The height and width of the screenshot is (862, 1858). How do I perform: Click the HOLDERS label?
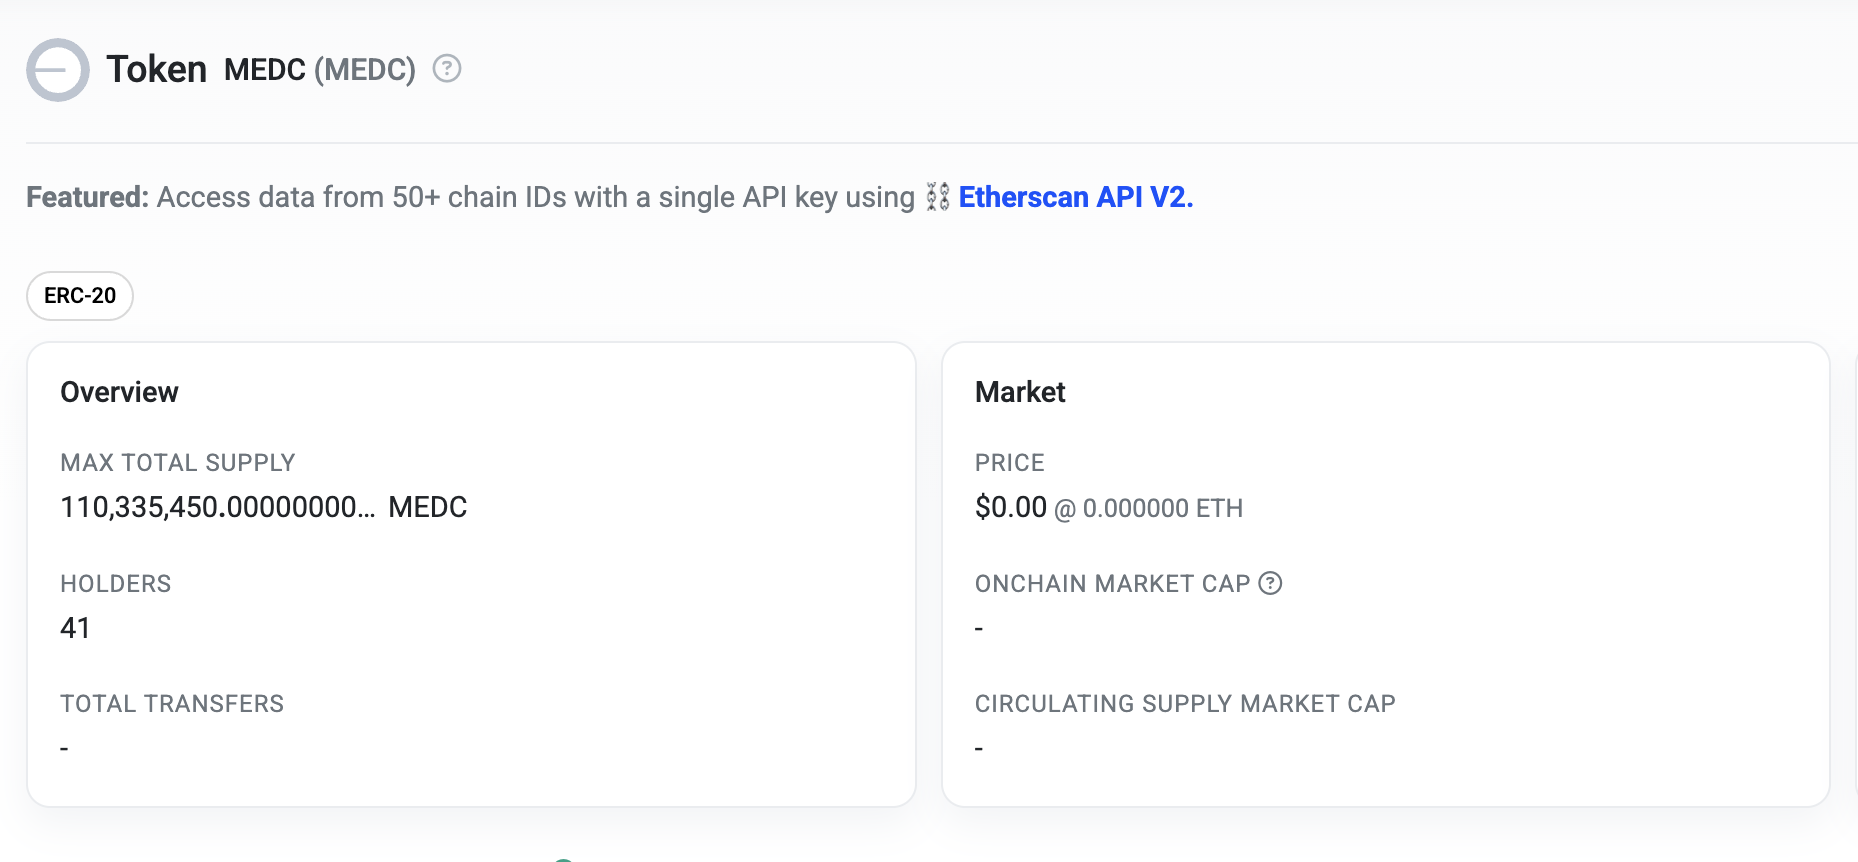tap(116, 584)
